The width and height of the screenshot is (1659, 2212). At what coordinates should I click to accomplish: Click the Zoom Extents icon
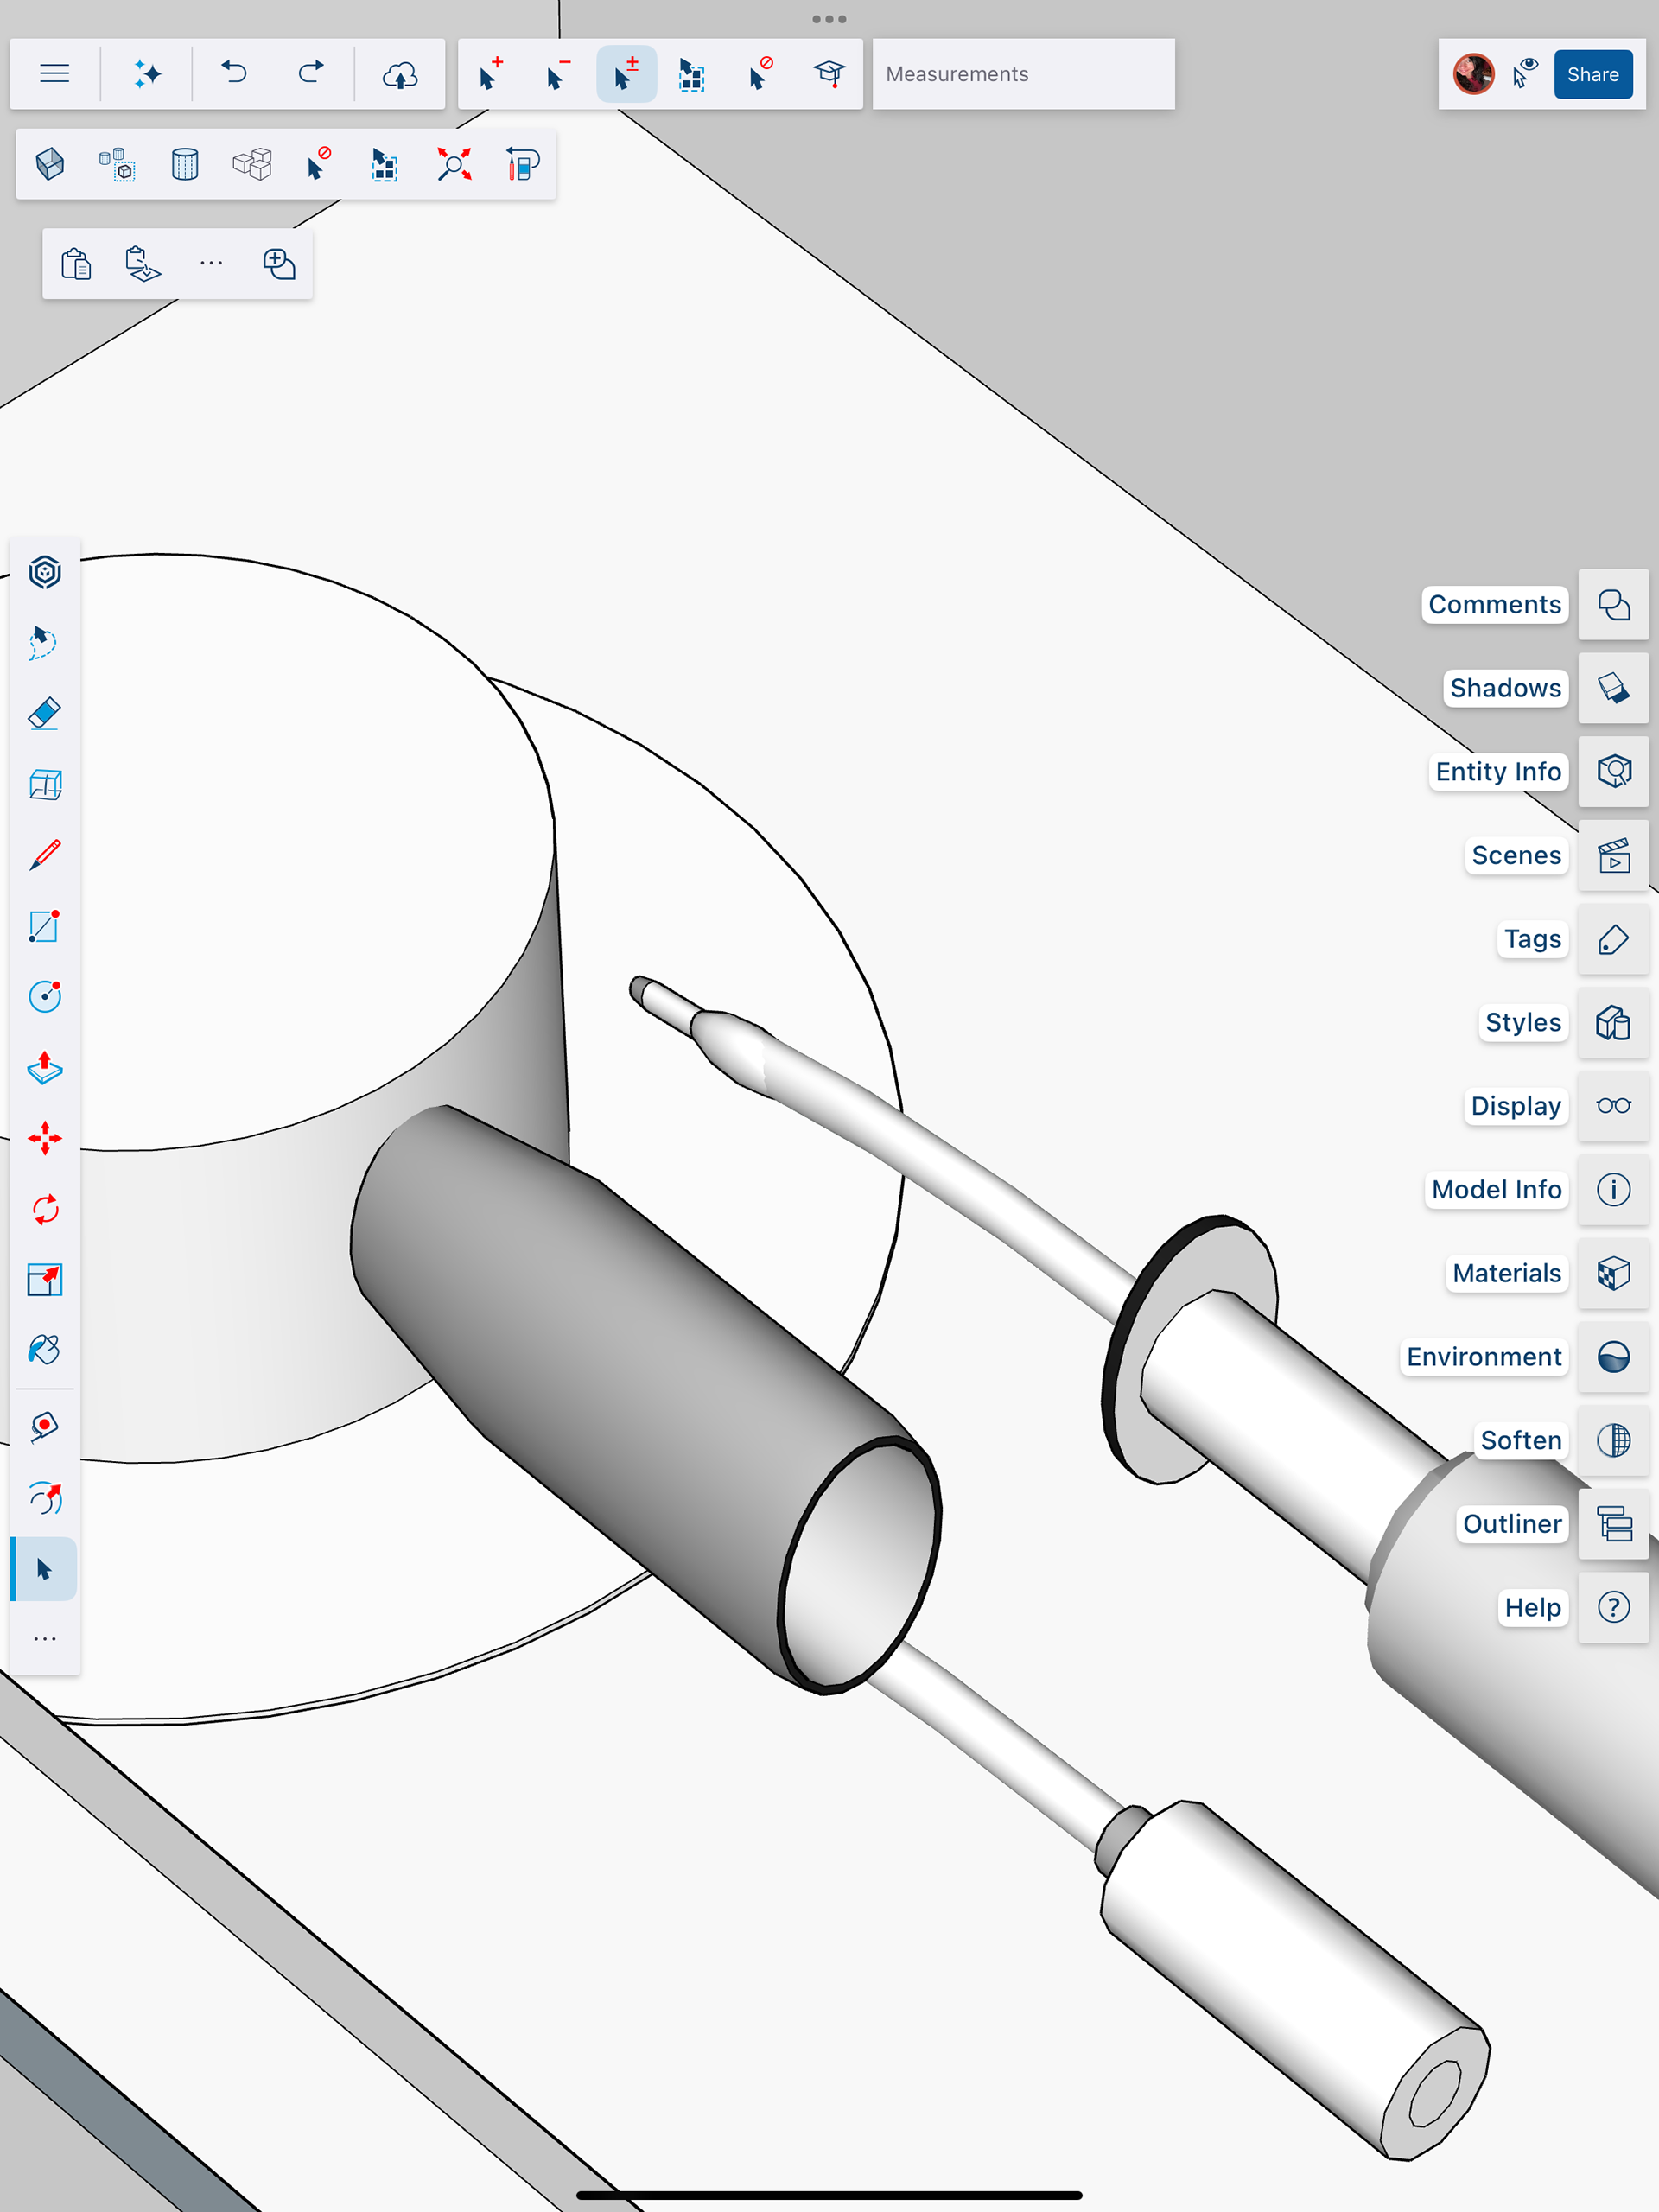coord(454,164)
